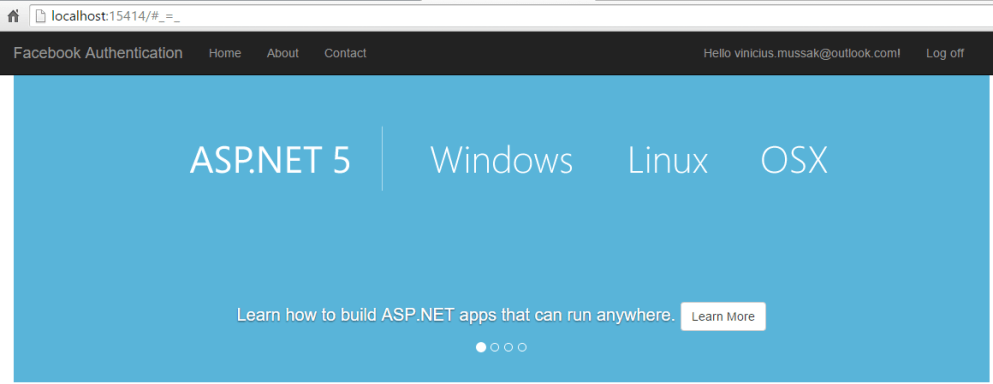Show the third carousel slide indicator
Image resolution: width=993 pixels, height=384 pixels.
[x=509, y=347]
